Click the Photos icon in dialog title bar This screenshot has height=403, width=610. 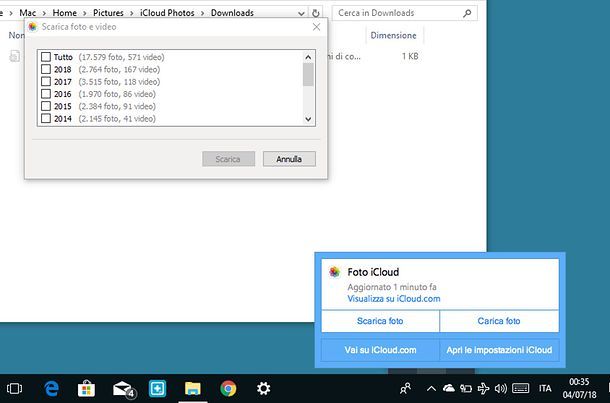pyautogui.click(x=33, y=27)
